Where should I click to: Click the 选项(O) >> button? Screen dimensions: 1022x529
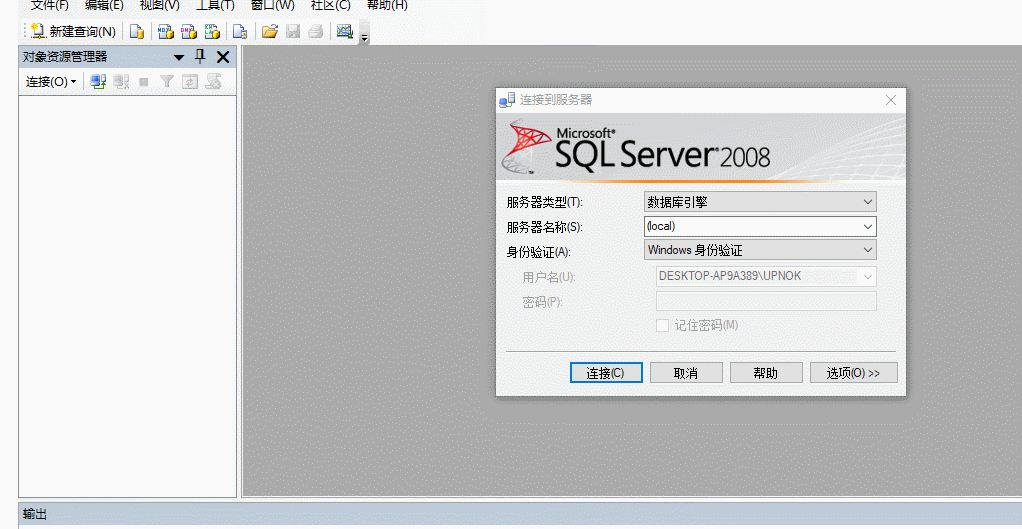coord(853,373)
